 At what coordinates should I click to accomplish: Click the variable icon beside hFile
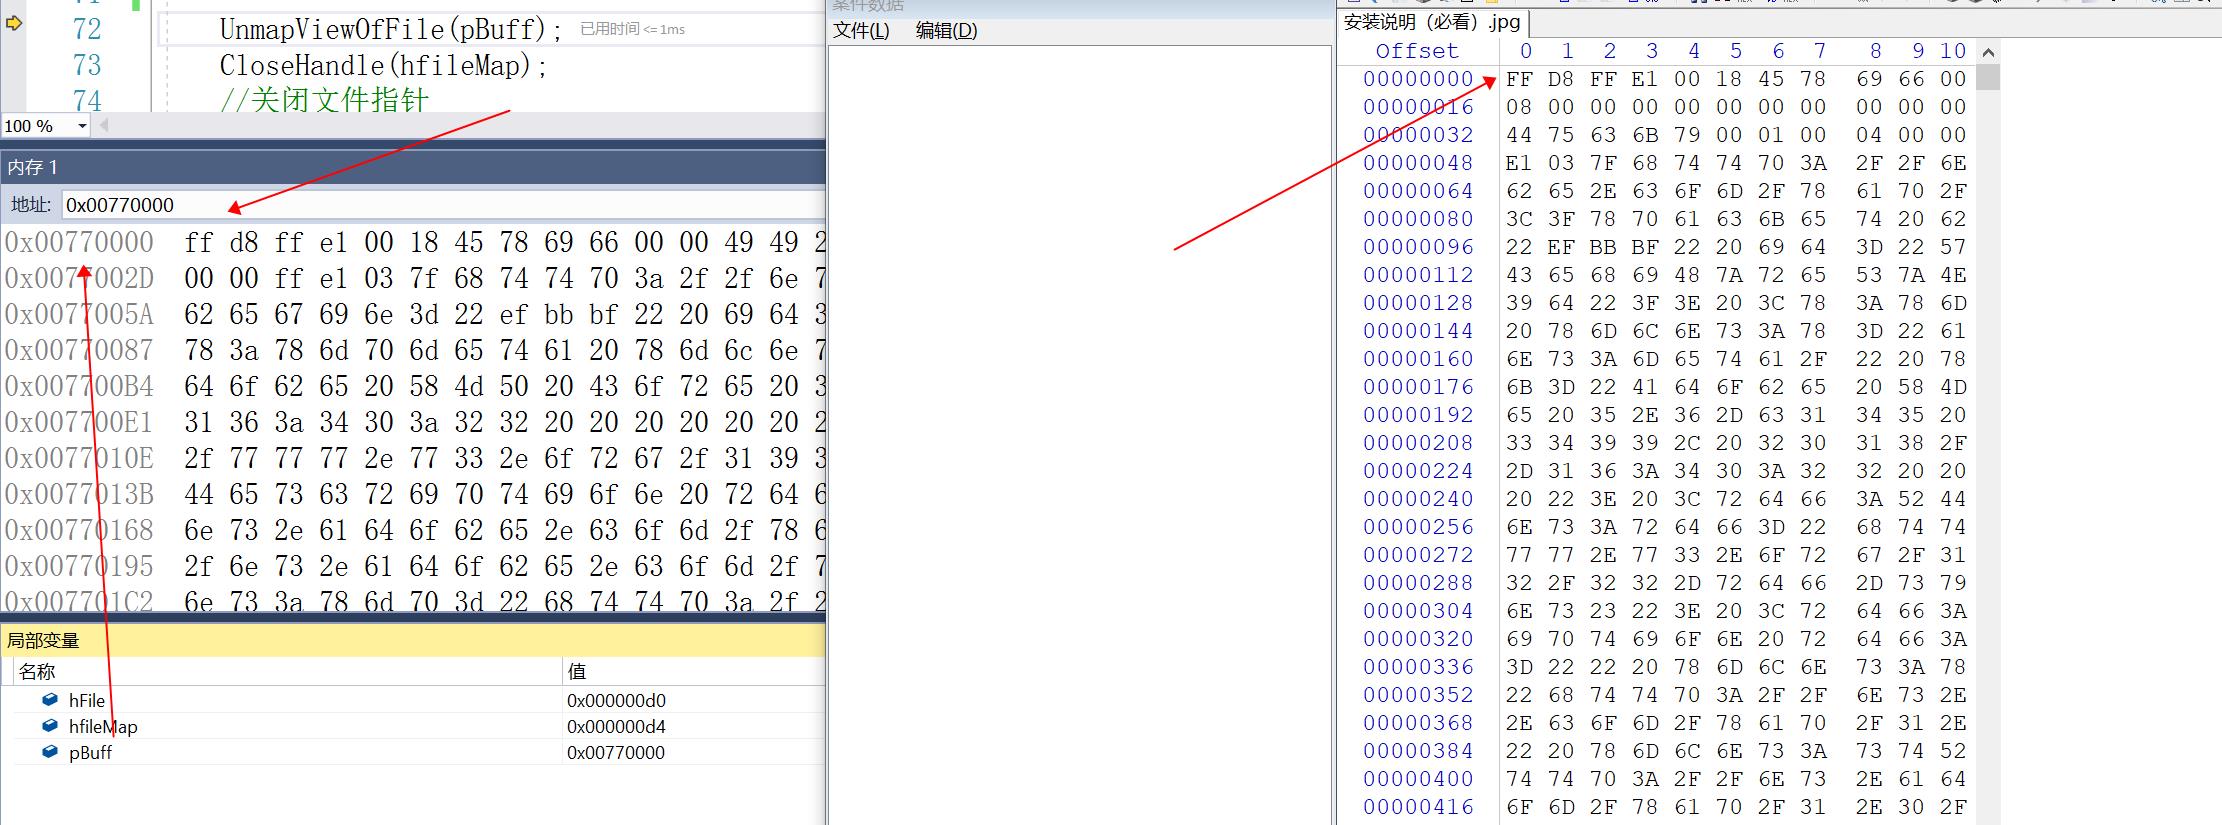(50, 700)
